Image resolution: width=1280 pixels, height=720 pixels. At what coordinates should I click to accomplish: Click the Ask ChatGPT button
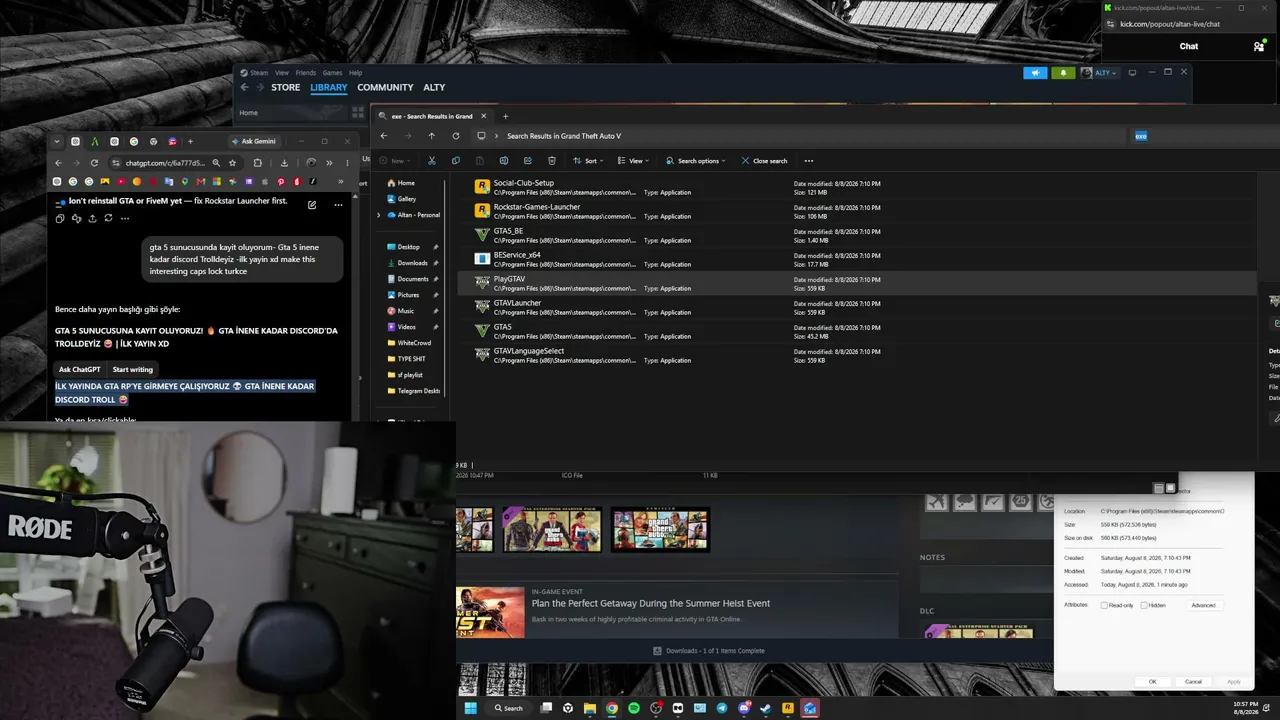pyautogui.click(x=79, y=370)
